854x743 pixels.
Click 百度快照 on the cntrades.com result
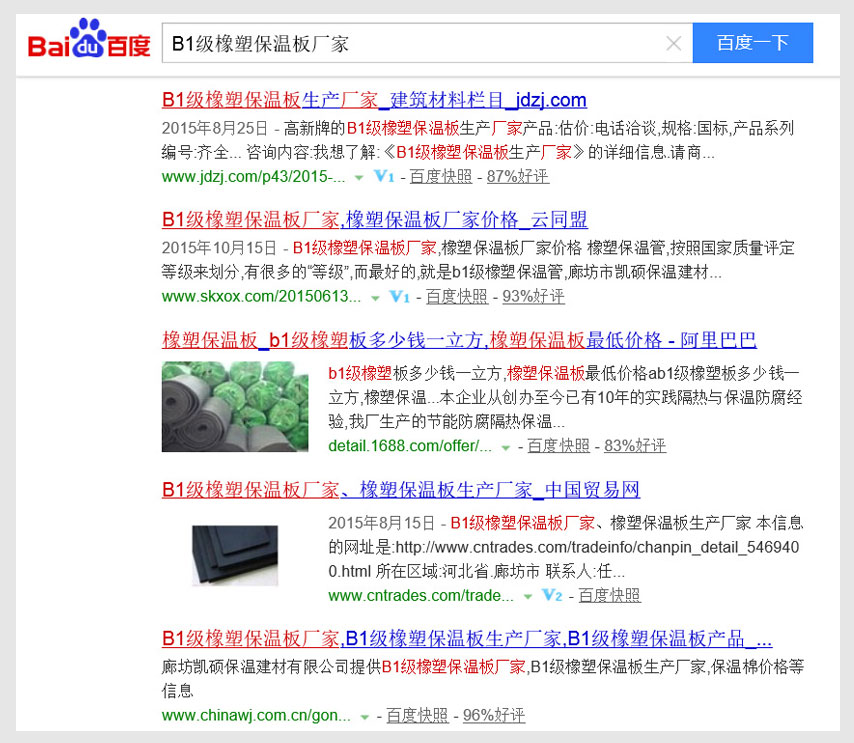click(x=609, y=596)
